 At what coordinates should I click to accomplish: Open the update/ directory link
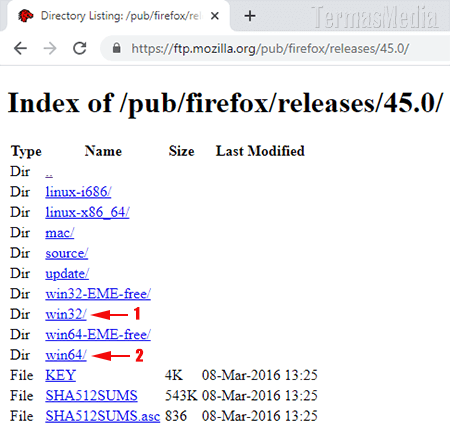point(67,274)
